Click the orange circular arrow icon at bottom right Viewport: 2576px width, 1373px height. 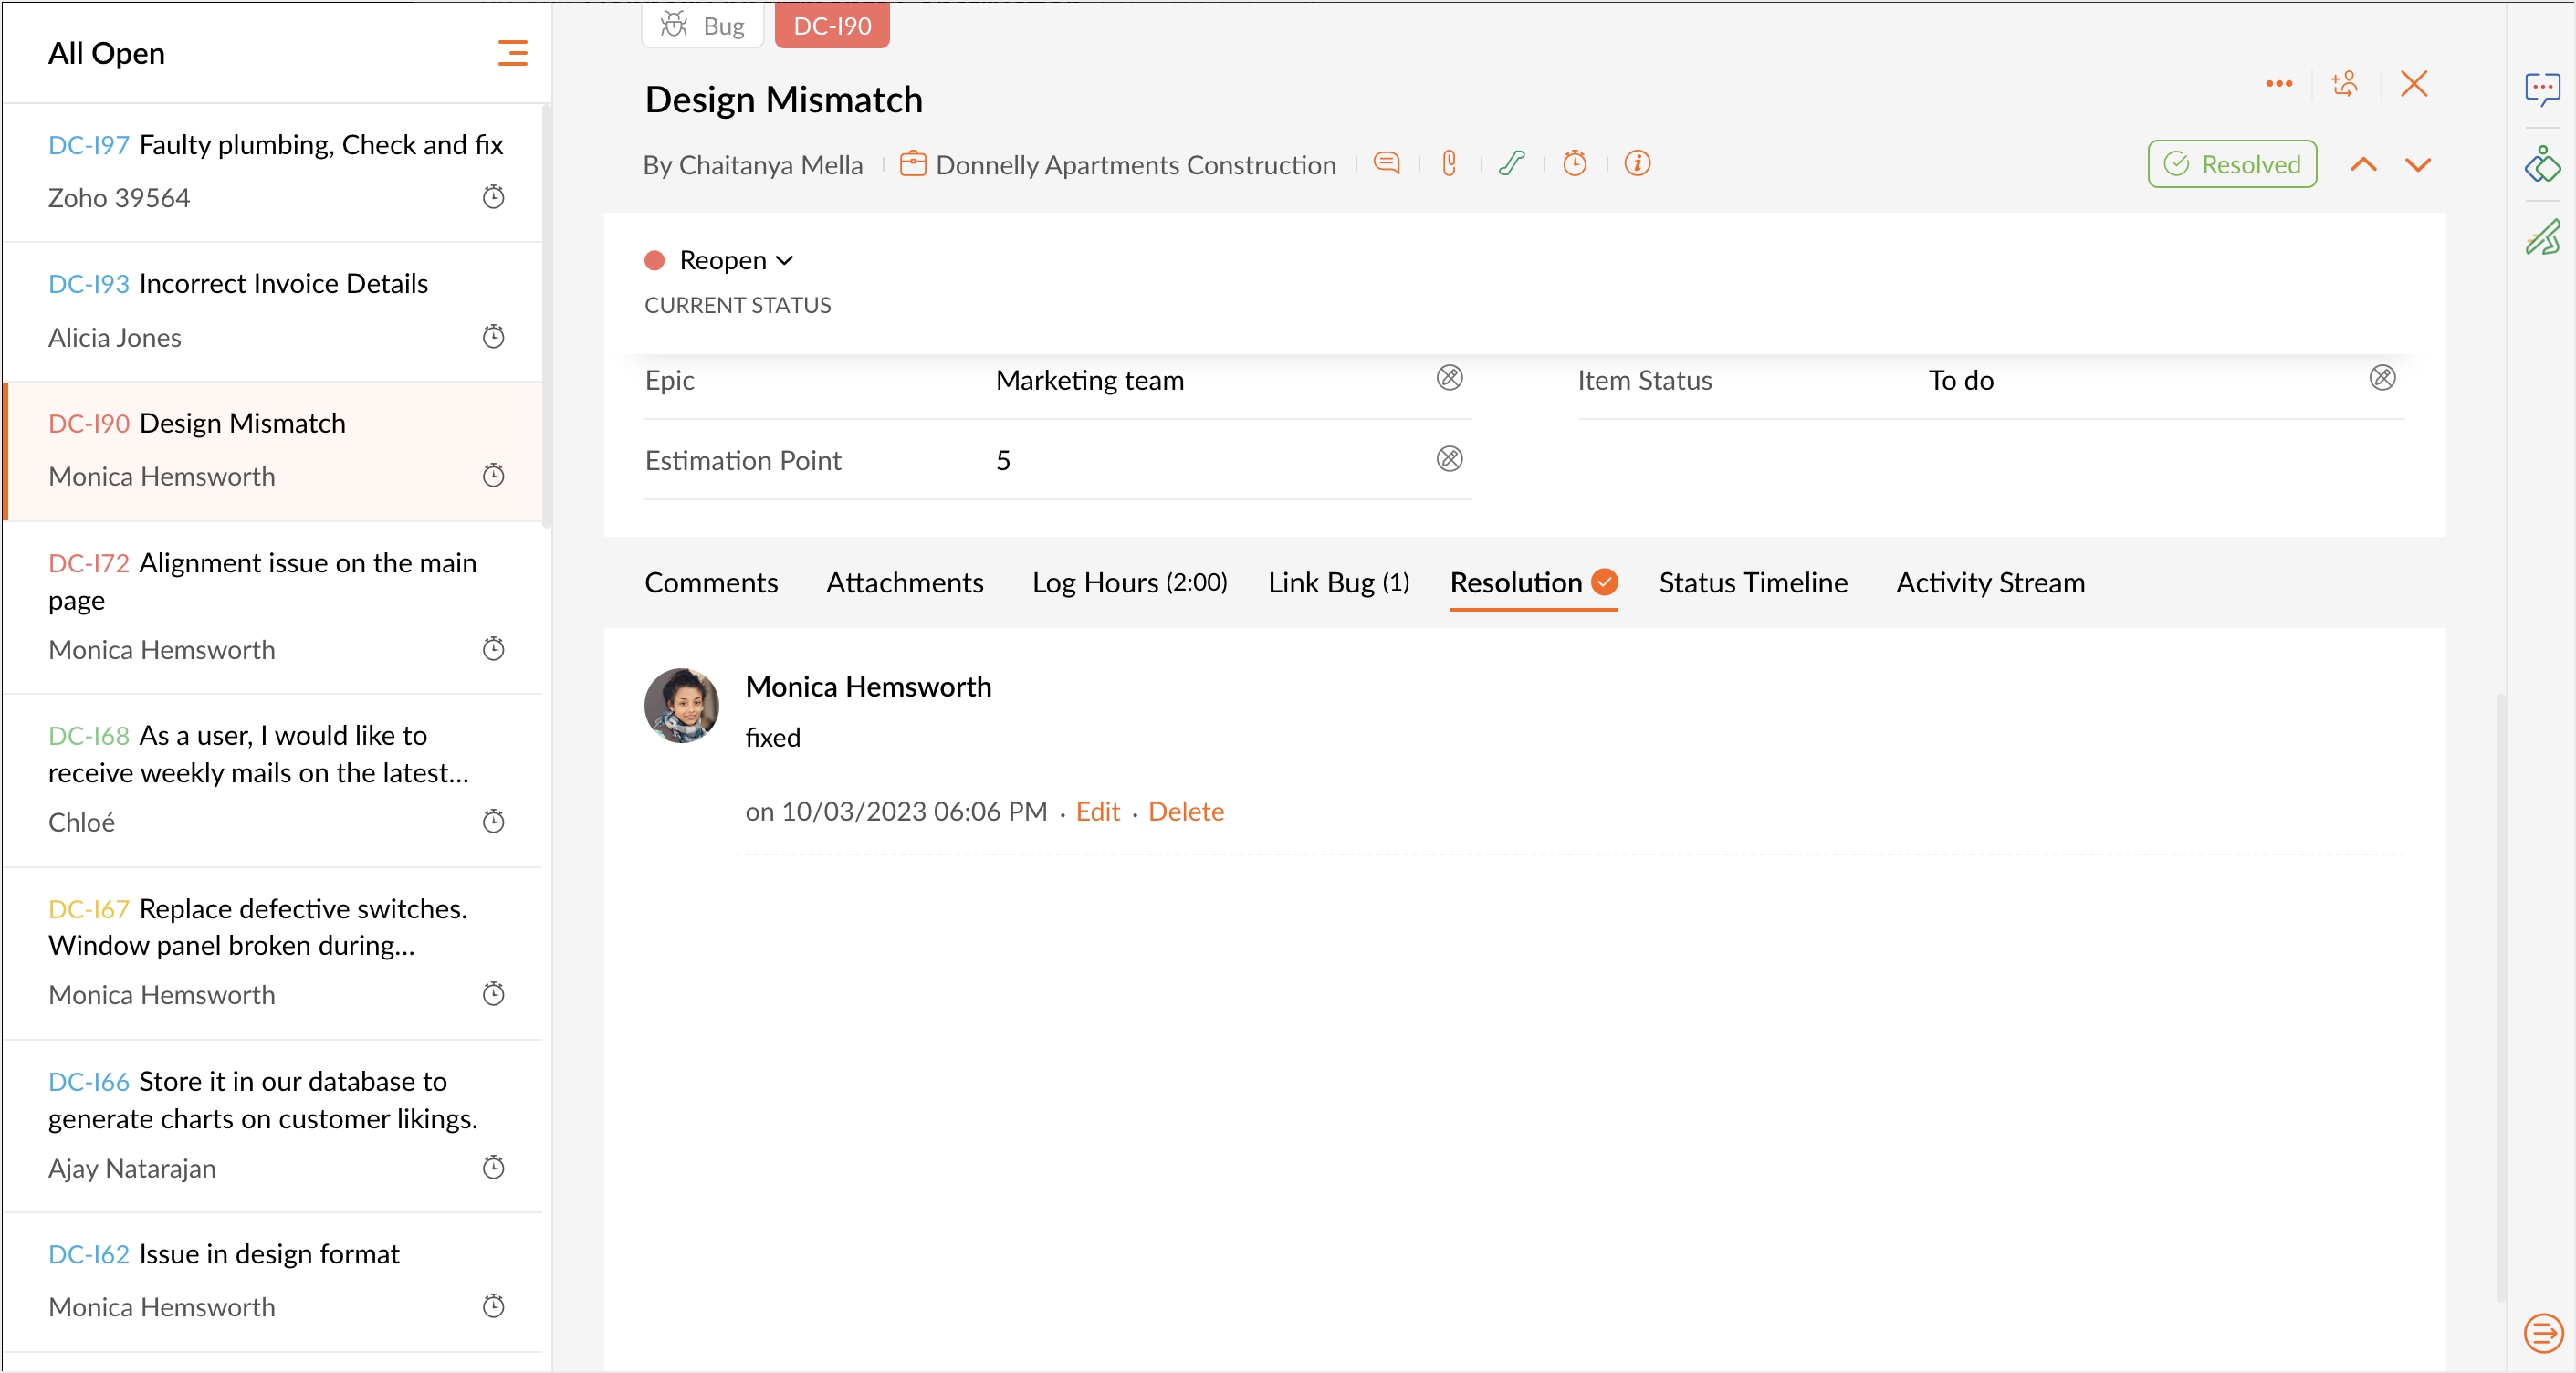coord(2543,1333)
